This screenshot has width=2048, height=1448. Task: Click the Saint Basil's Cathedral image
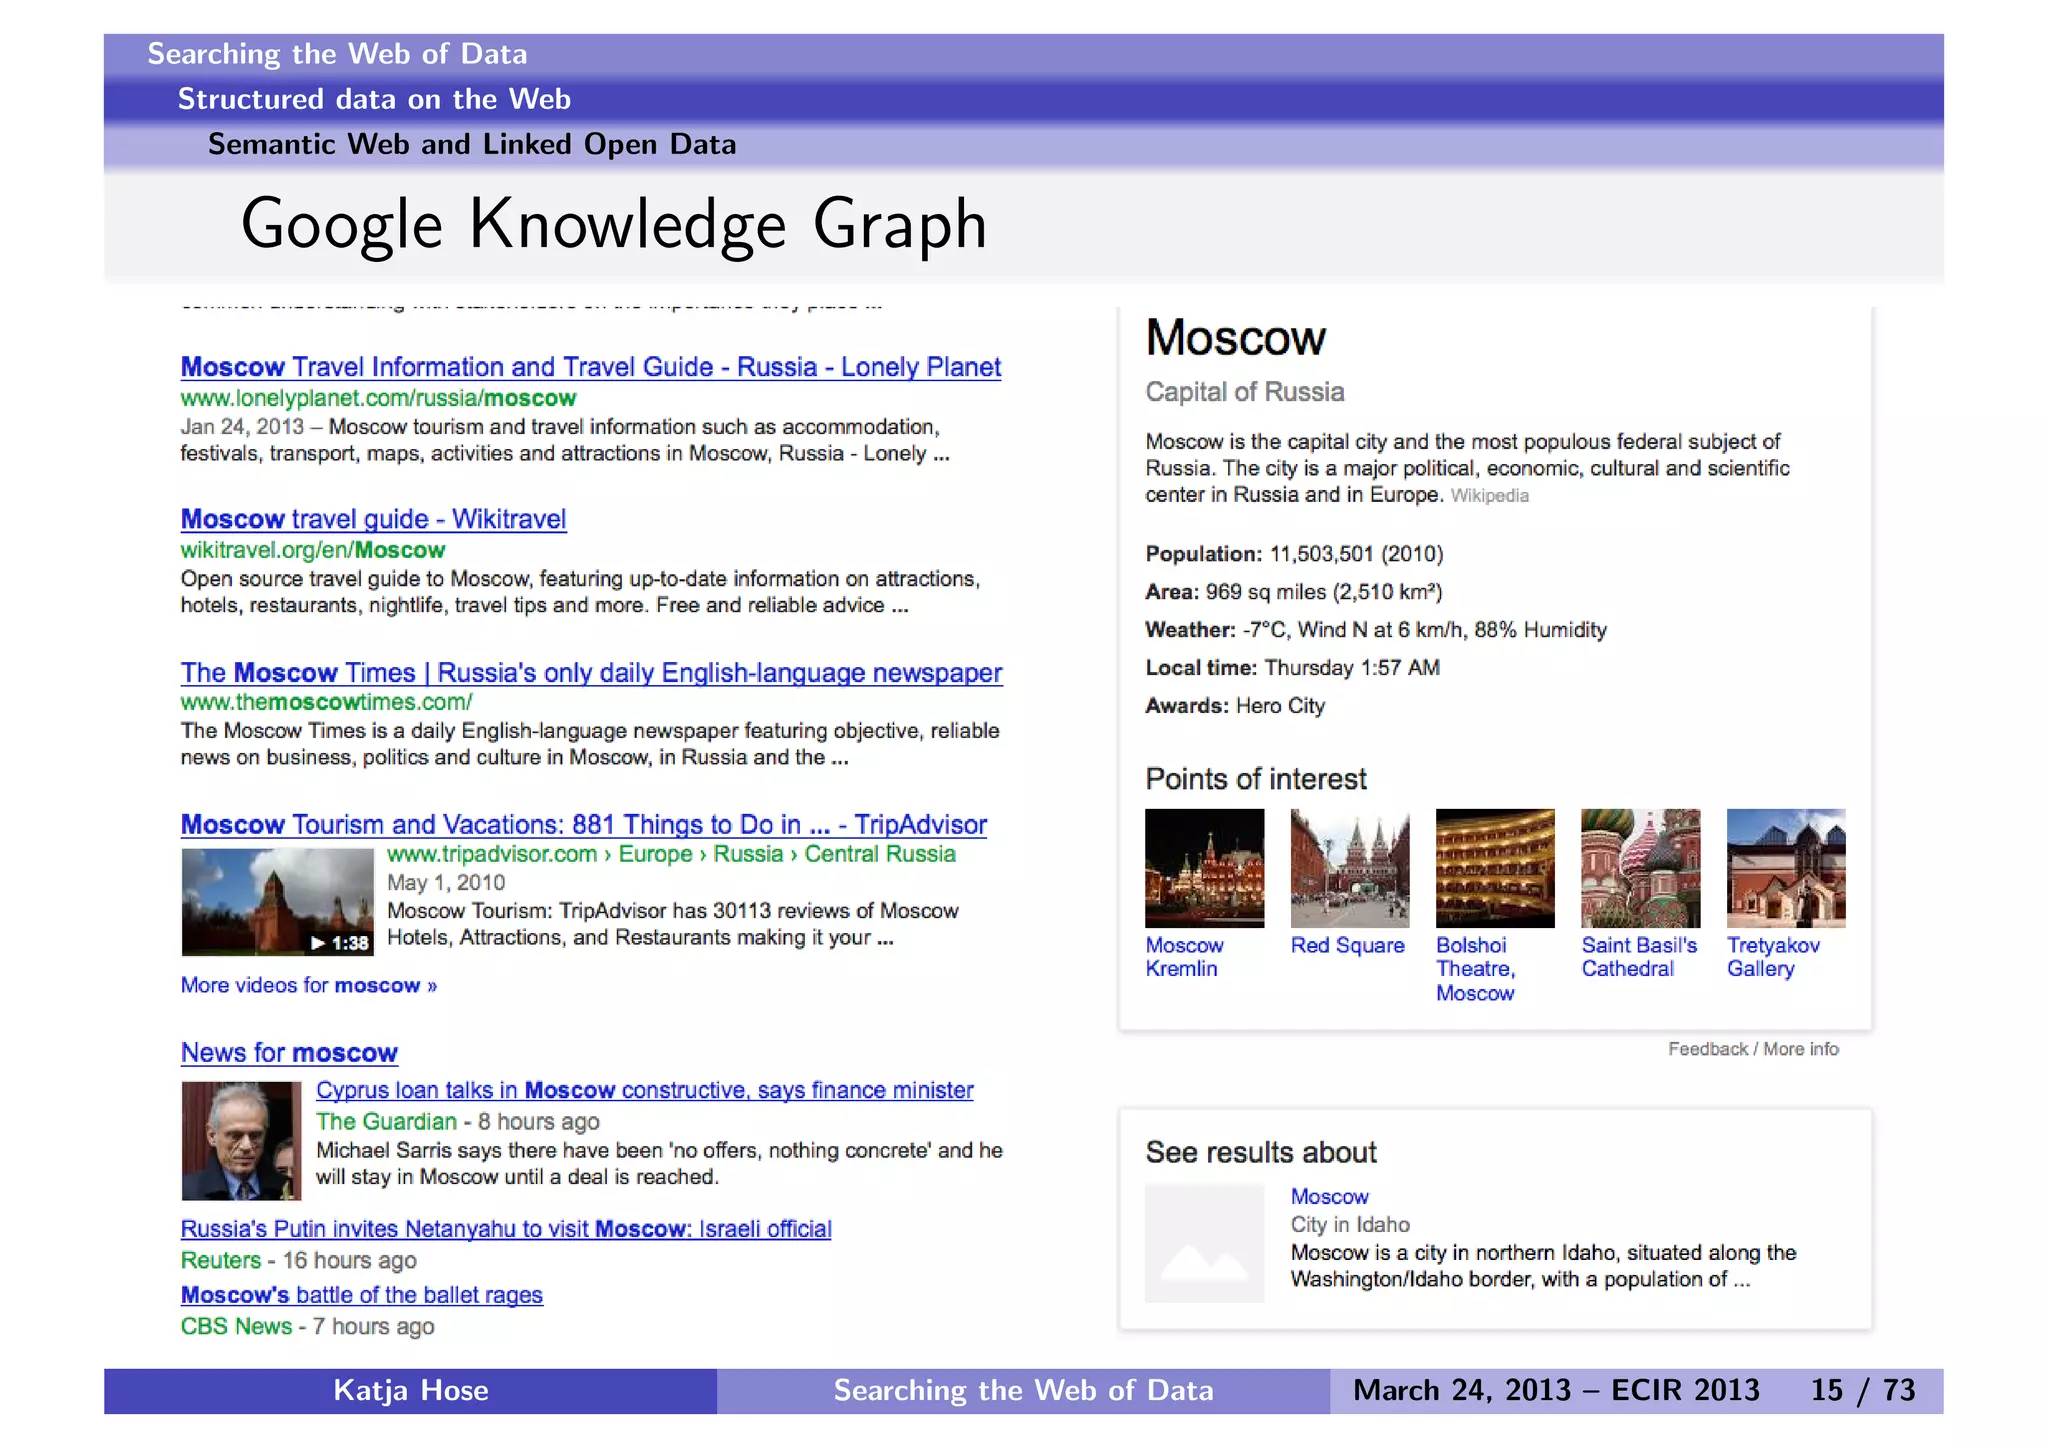[1640, 868]
